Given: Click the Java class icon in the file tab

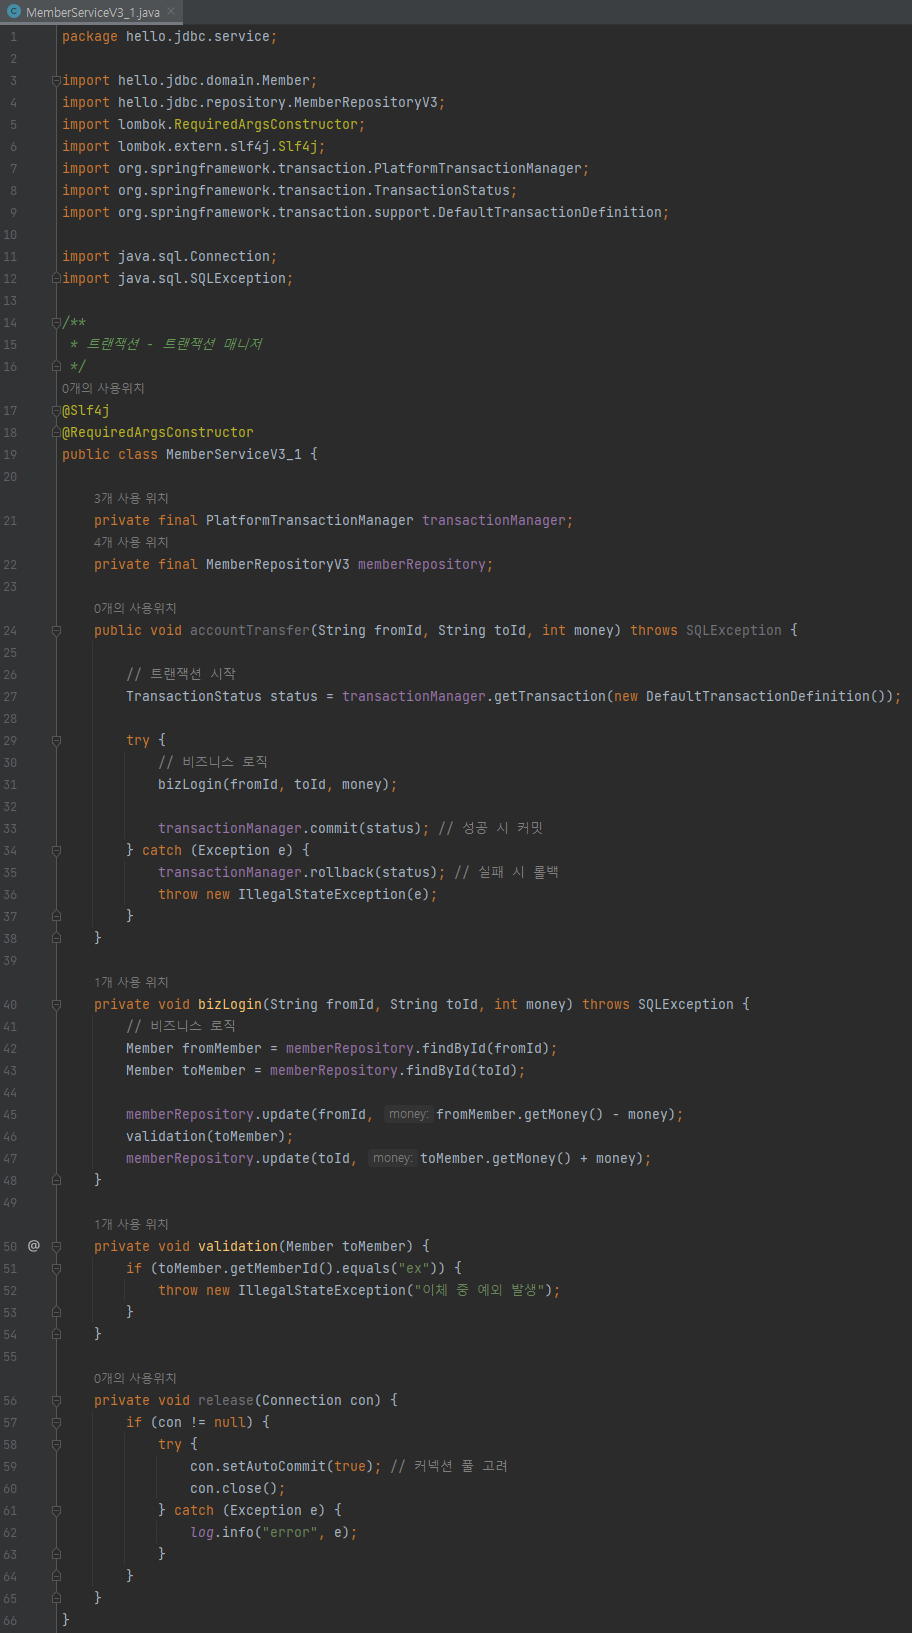Looking at the screenshot, I should coord(13,12).
